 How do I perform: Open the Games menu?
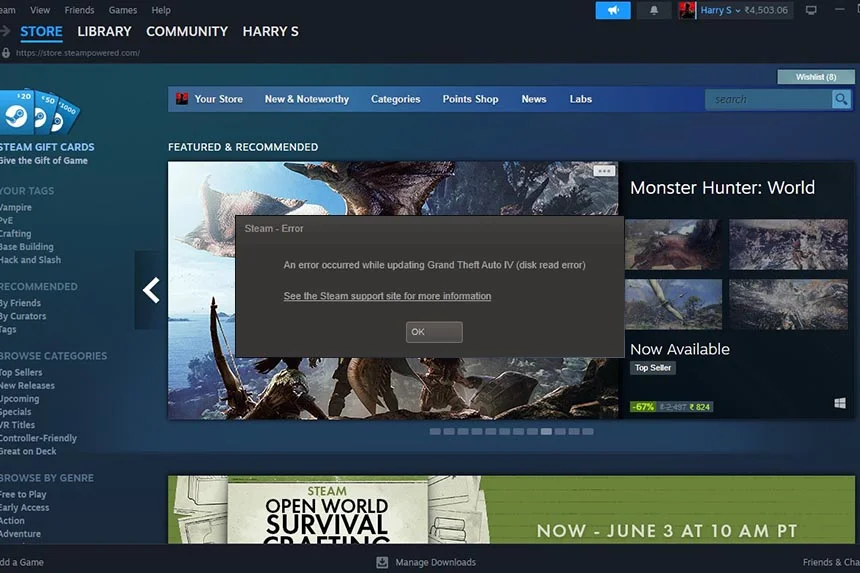tap(122, 10)
